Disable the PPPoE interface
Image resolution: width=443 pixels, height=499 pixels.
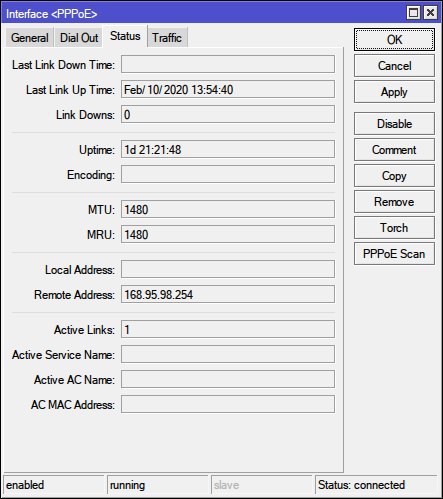(x=394, y=124)
